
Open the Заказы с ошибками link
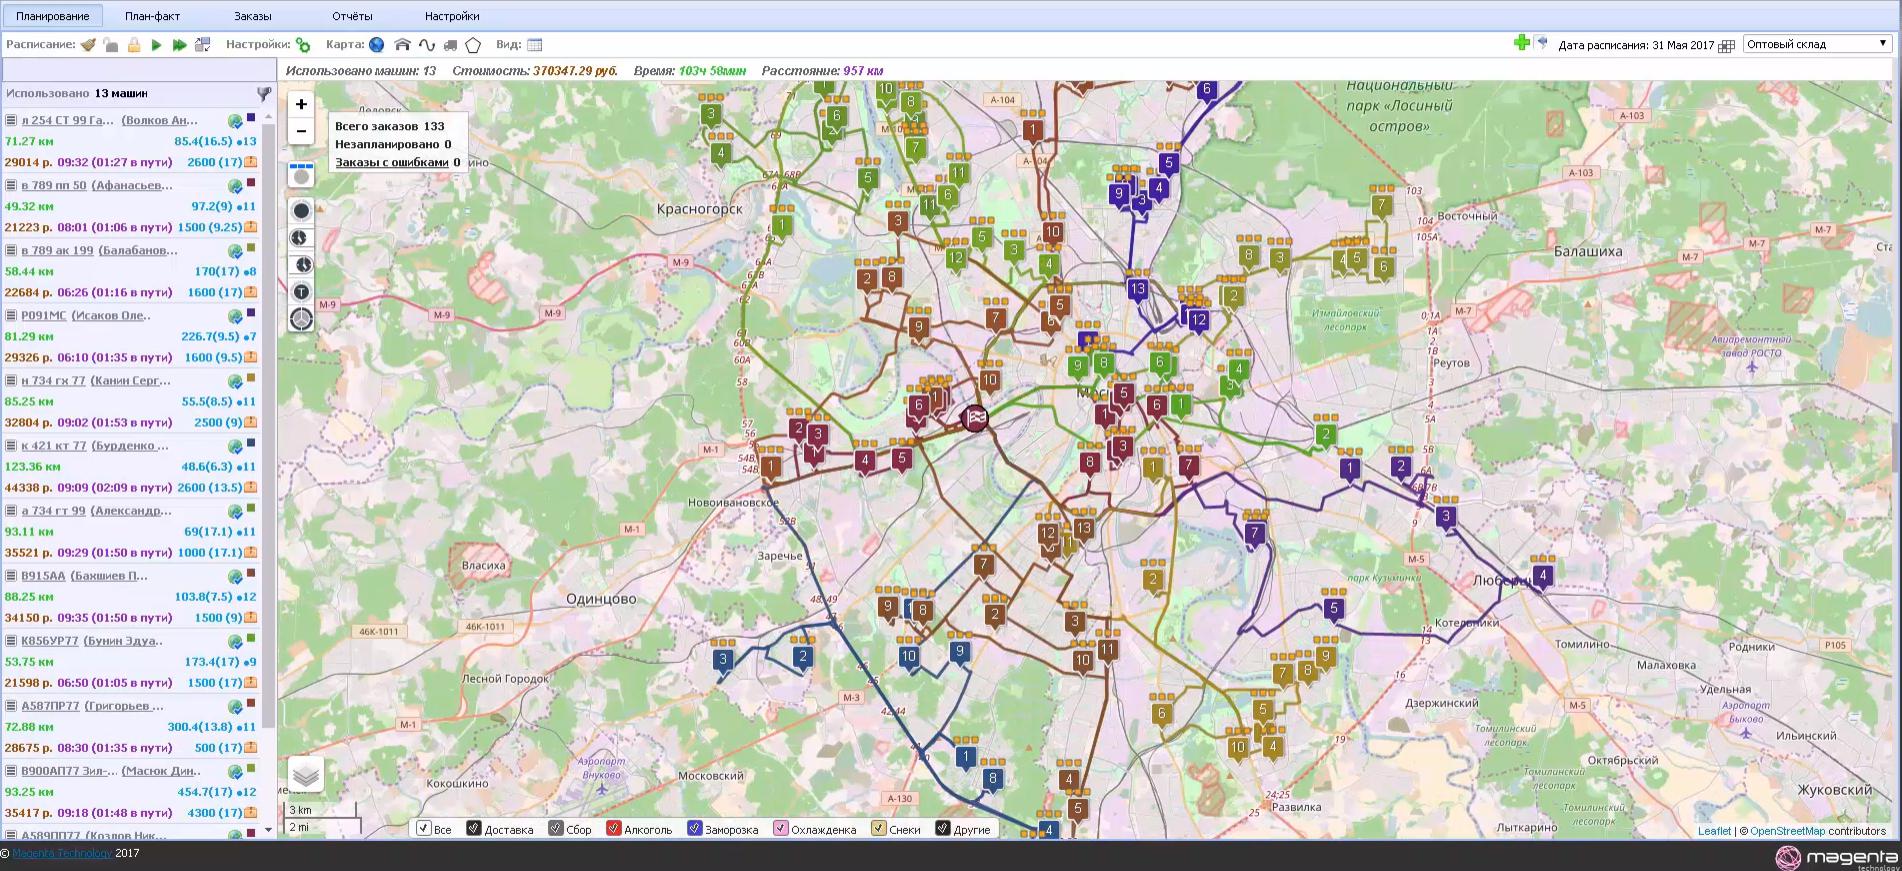tap(392, 162)
